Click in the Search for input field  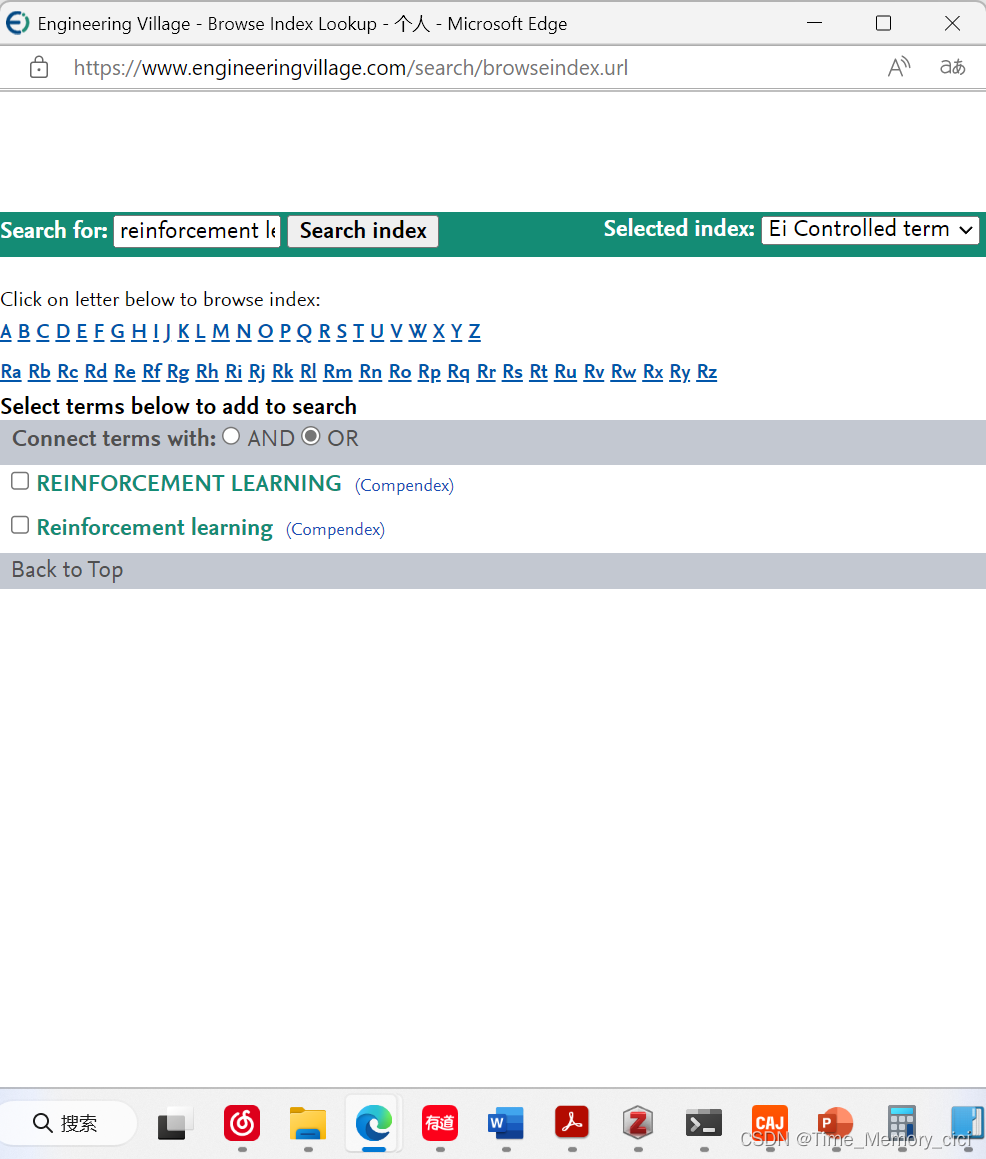tap(197, 231)
